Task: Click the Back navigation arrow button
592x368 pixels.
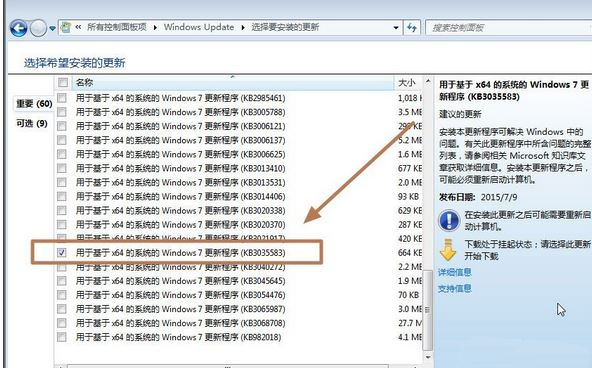Action: (18, 28)
